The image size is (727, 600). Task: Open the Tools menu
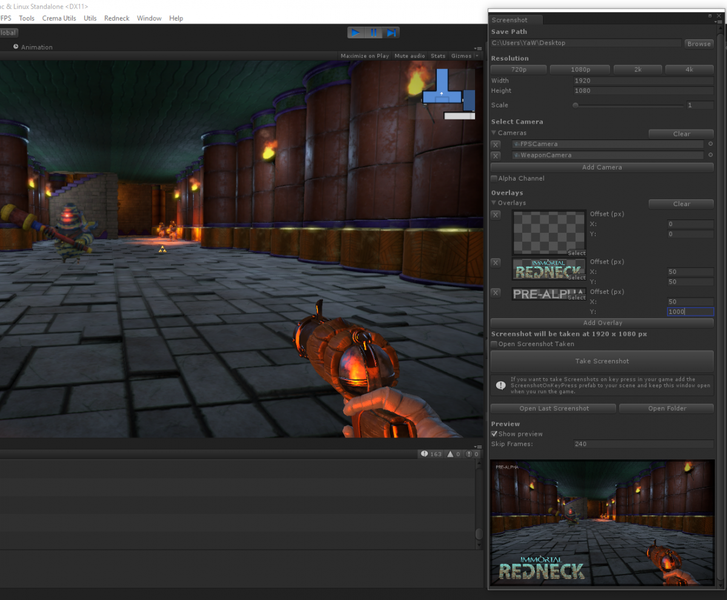pos(26,18)
